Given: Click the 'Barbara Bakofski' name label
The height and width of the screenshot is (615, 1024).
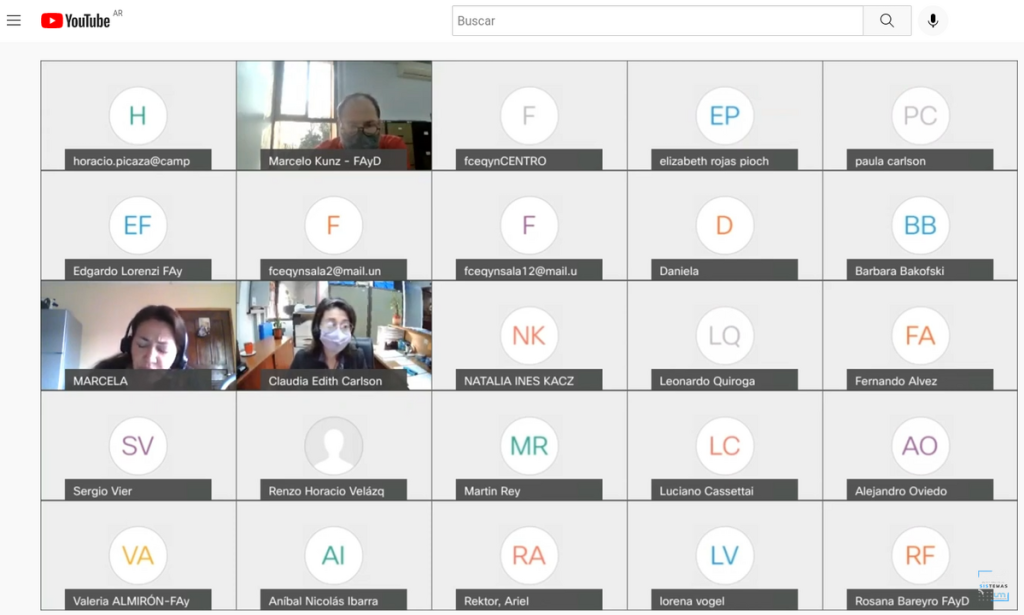Looking at the screenshot, I should 899,271.
